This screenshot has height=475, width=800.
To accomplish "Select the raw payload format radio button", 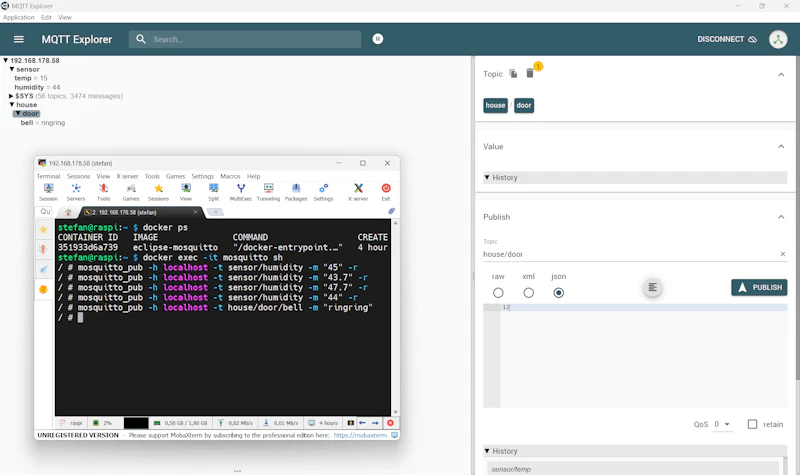I will 498,293.
